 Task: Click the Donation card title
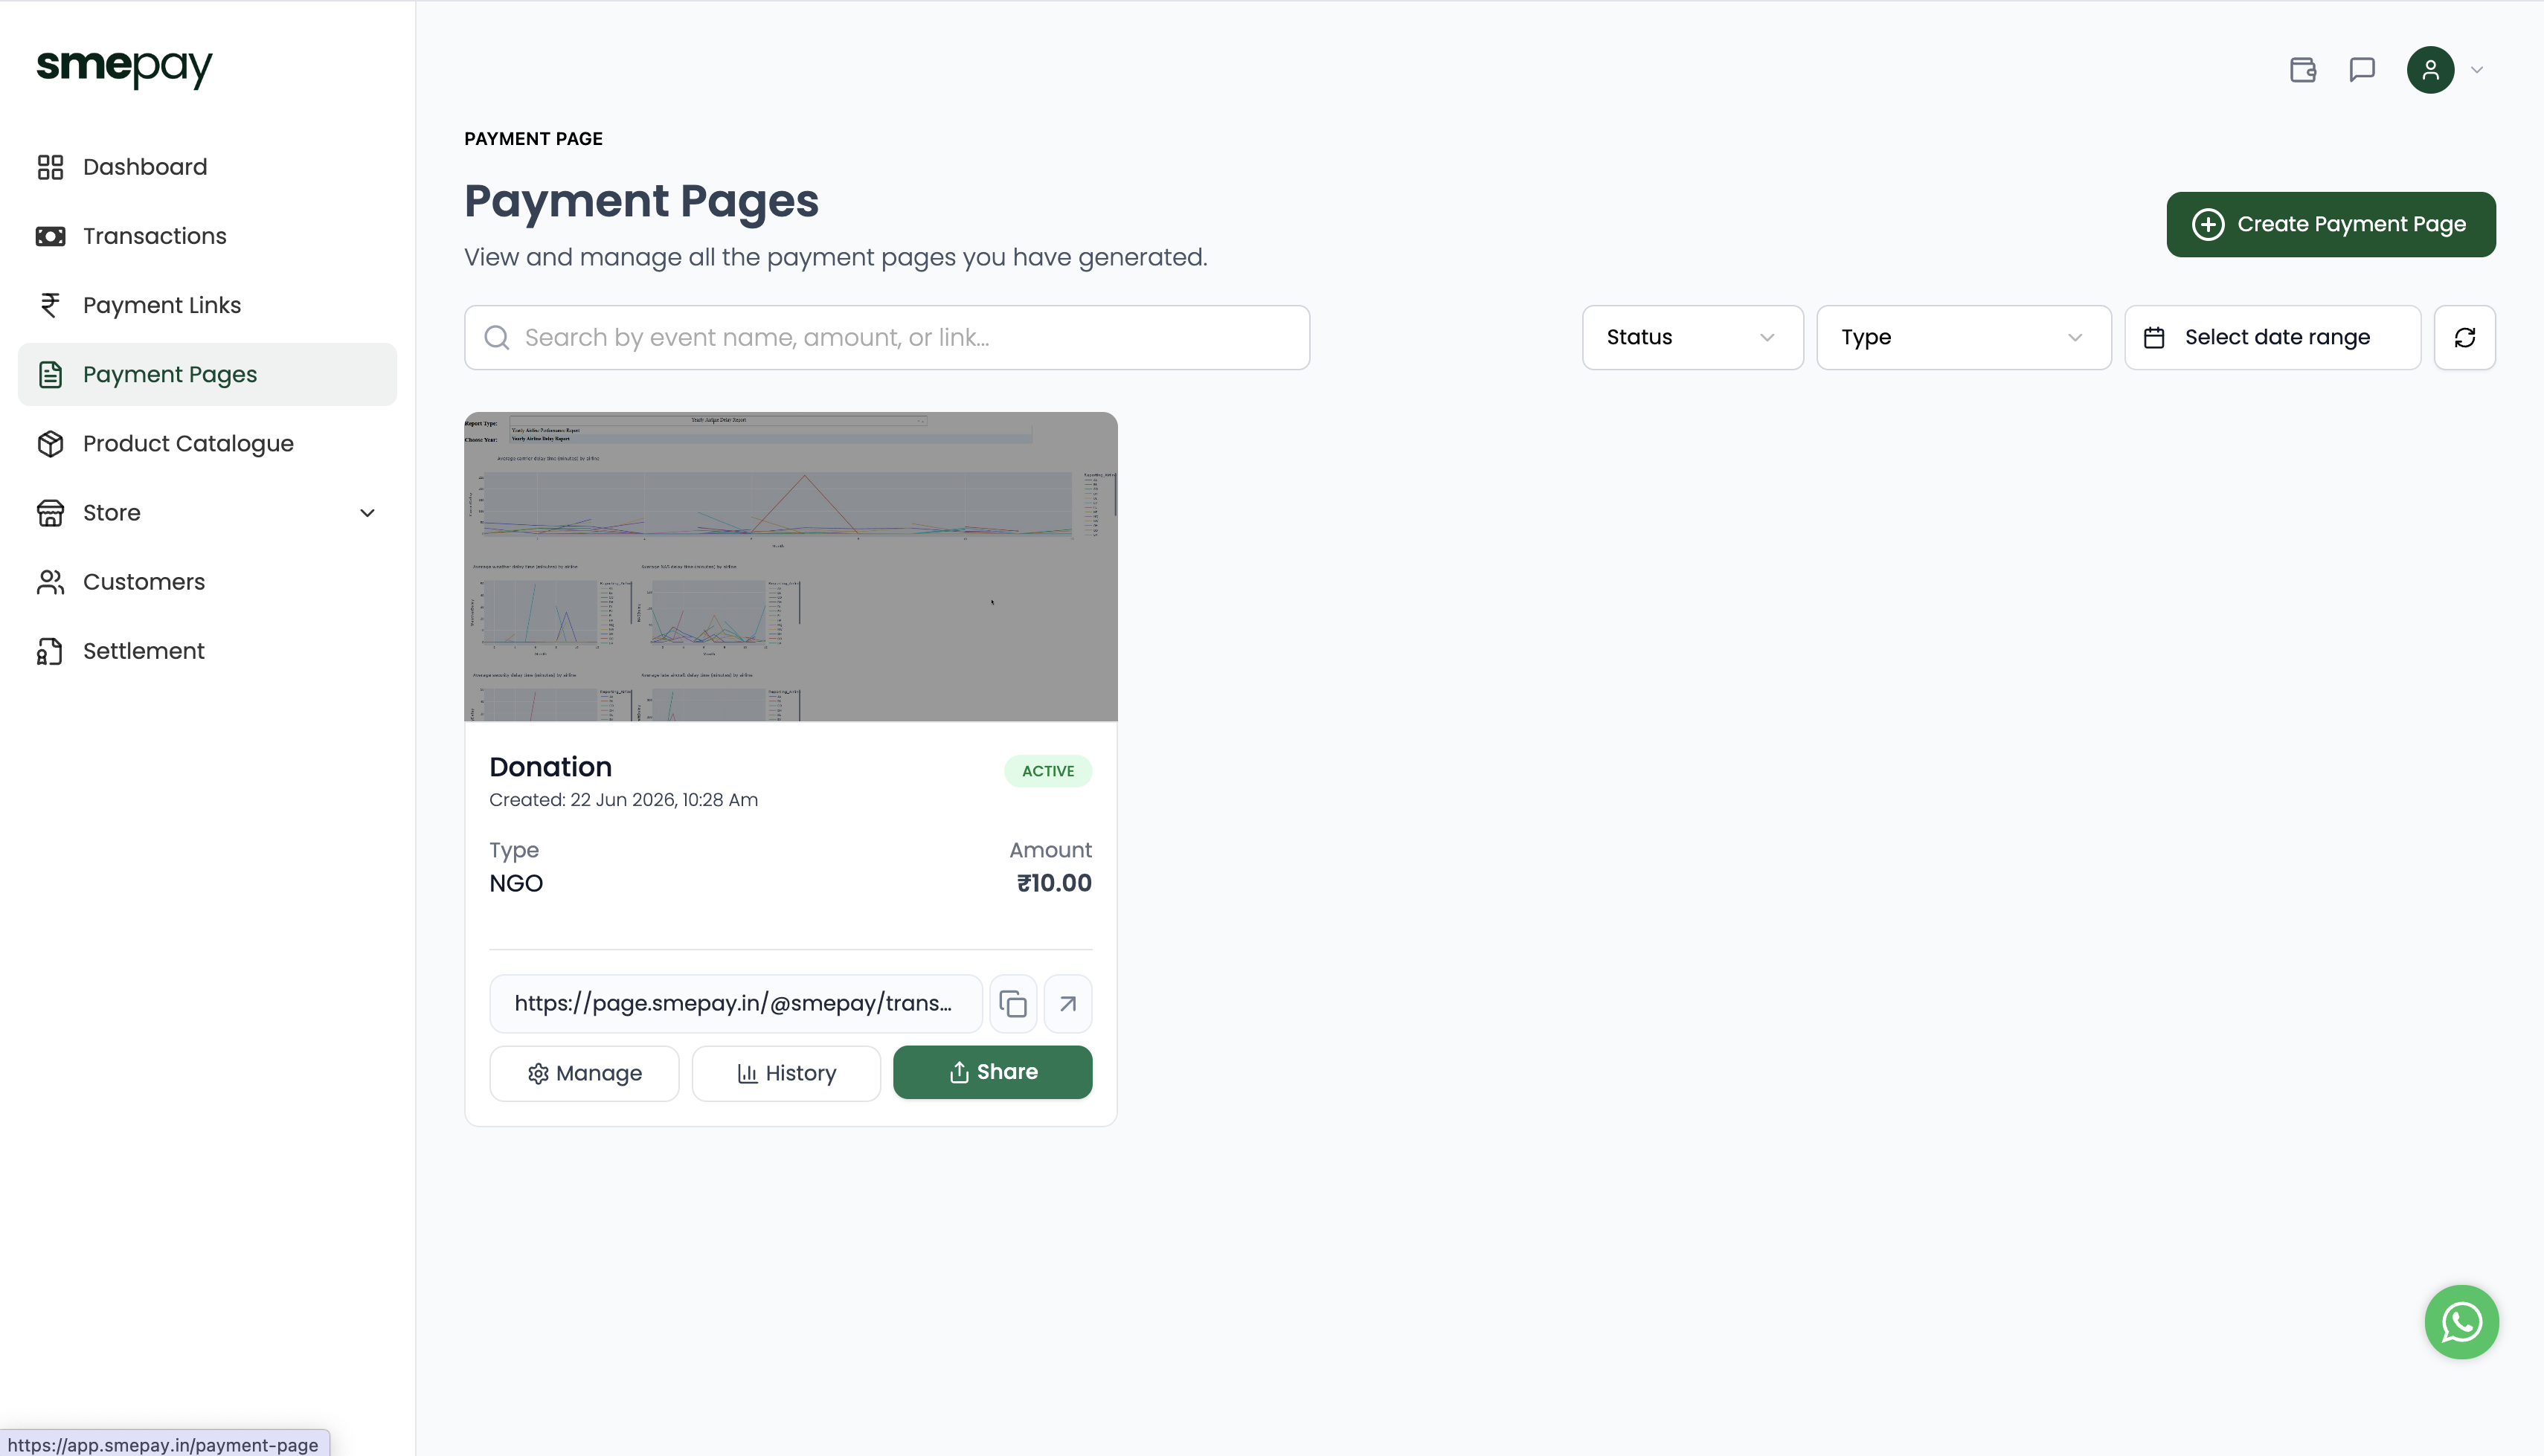(550, 767)
